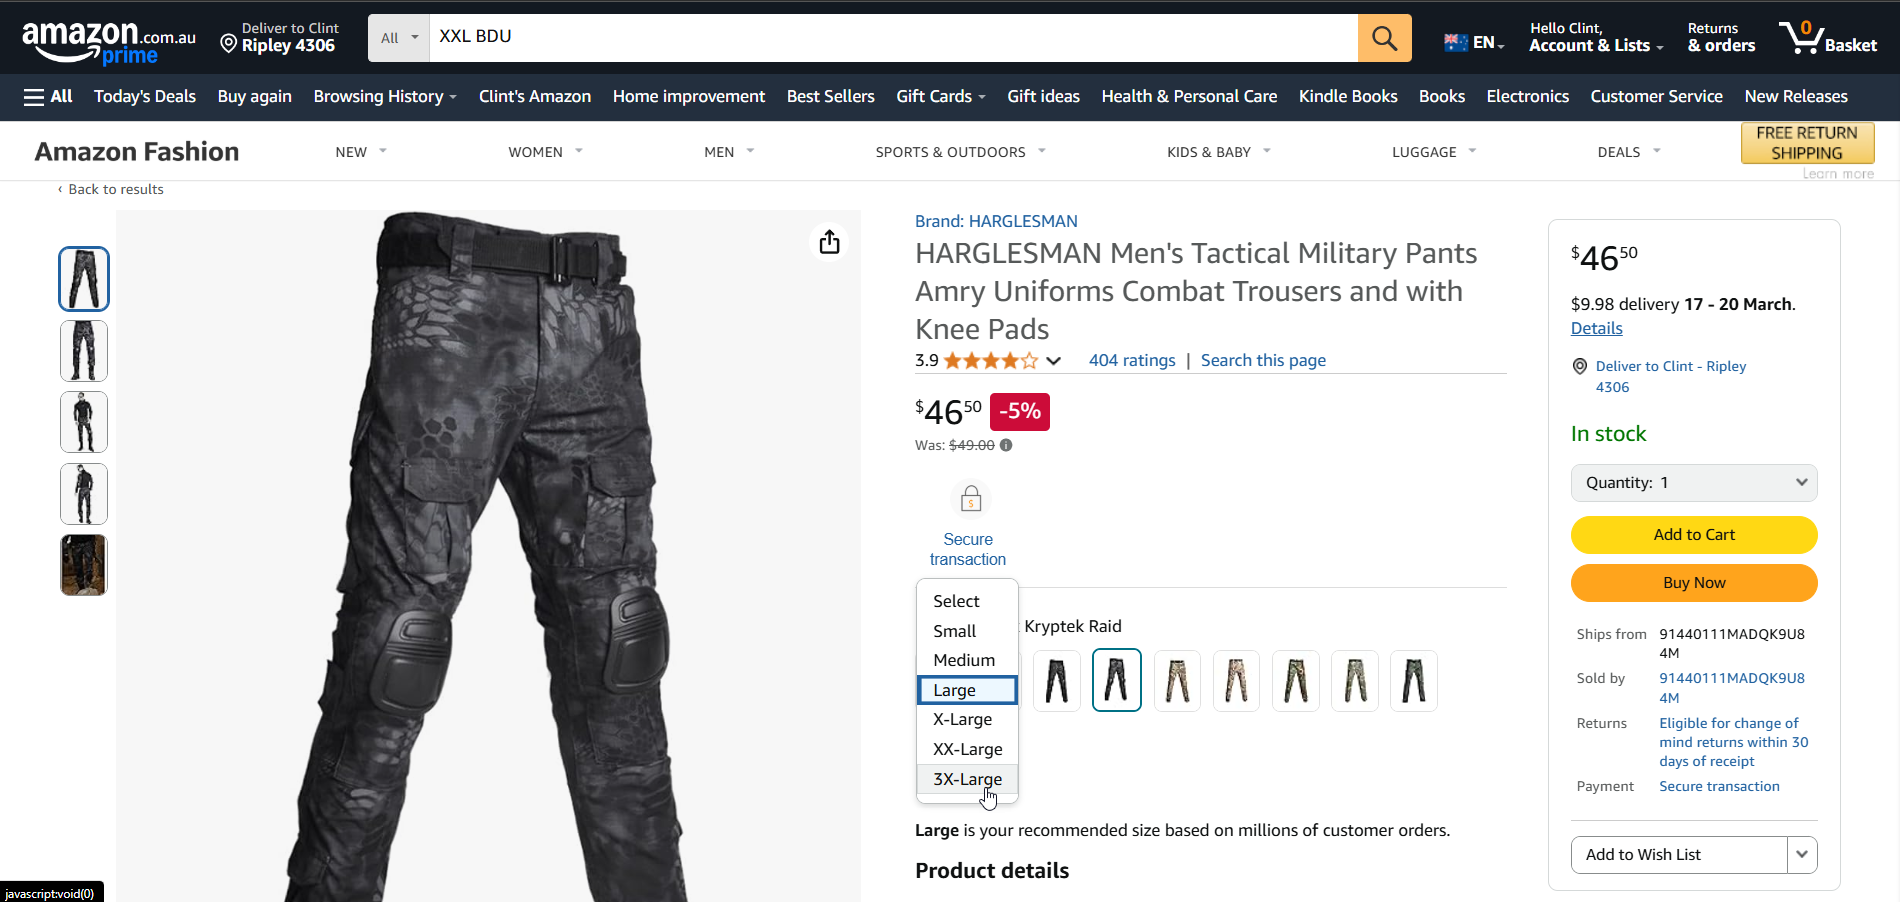Click the yellow Add to Cart button
Image resolution: width=1900 pixels, height=902 pixels.
[1694, 535]
